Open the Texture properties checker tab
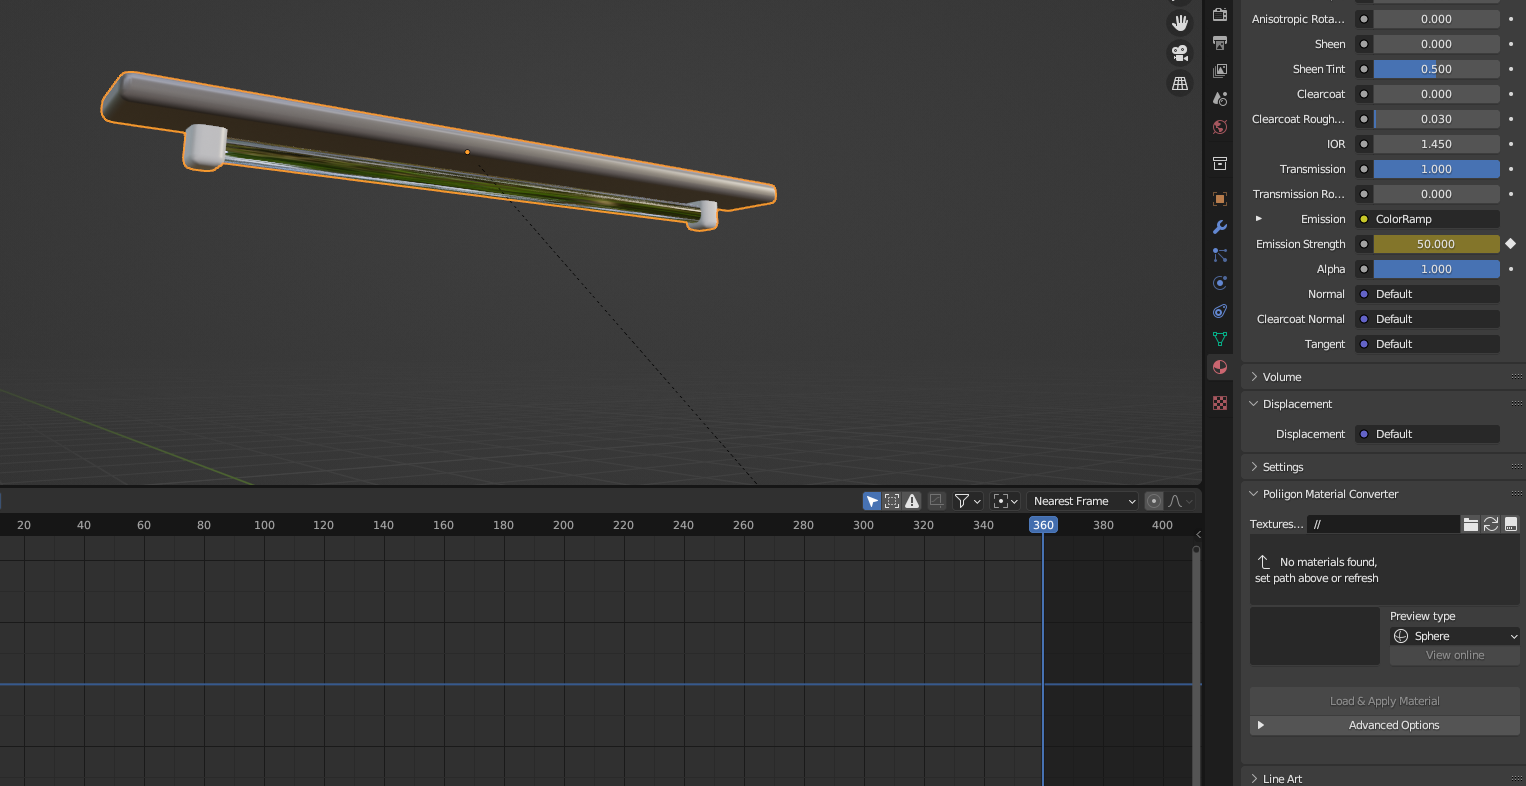This screenshot has height=786, width=1526. pyautogui.click(x=1220, y=403)
